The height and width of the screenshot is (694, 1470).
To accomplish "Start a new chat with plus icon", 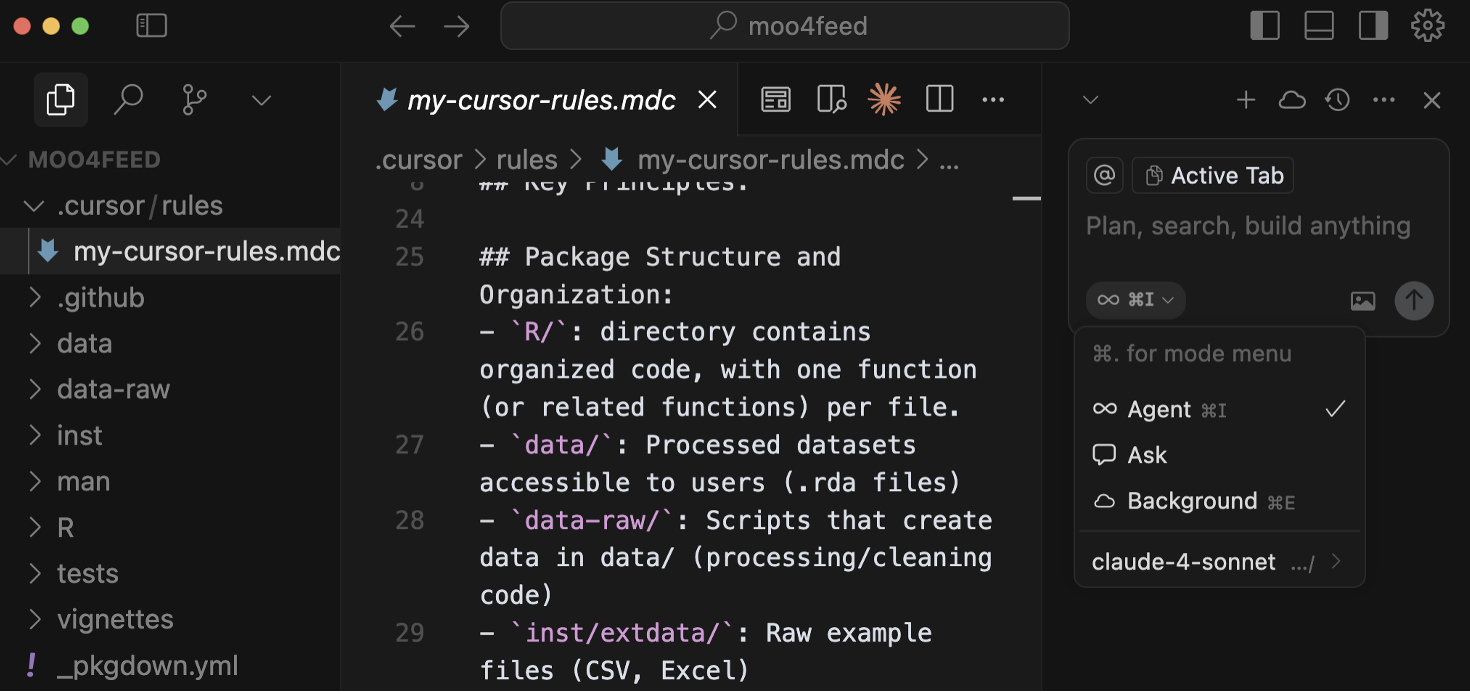I will [x=1246, y=100].
